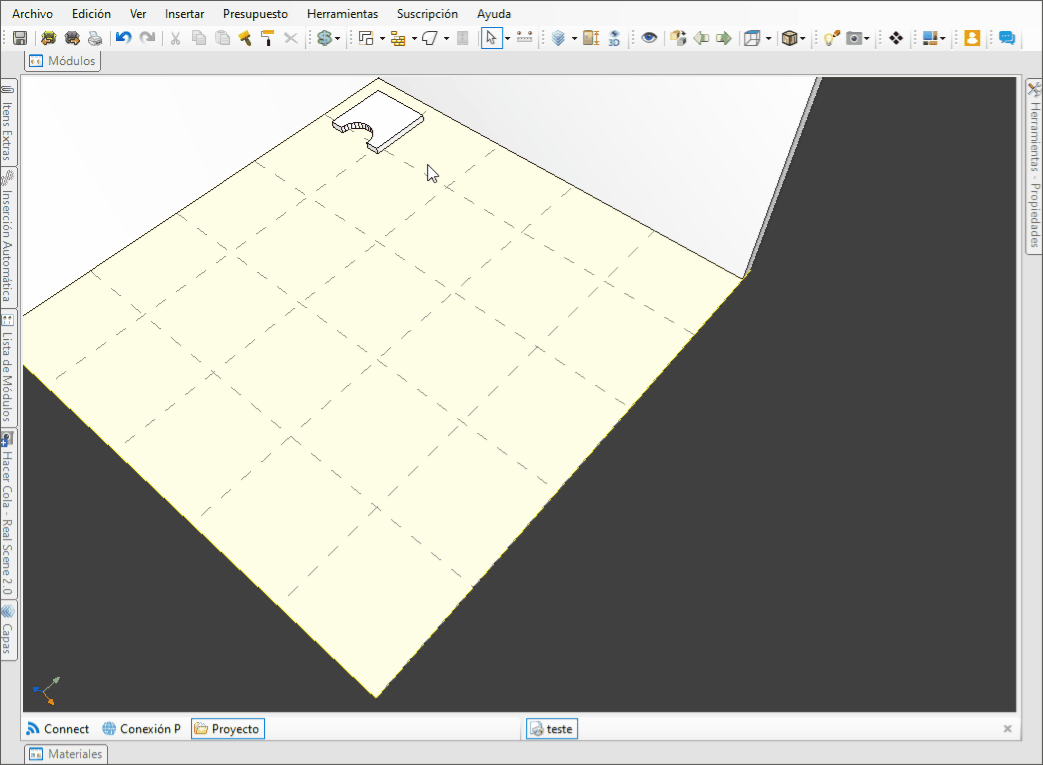Open the blue chat bubbles icon
The height and width of the screenshot is (765, 1043).
(1007, 38)
